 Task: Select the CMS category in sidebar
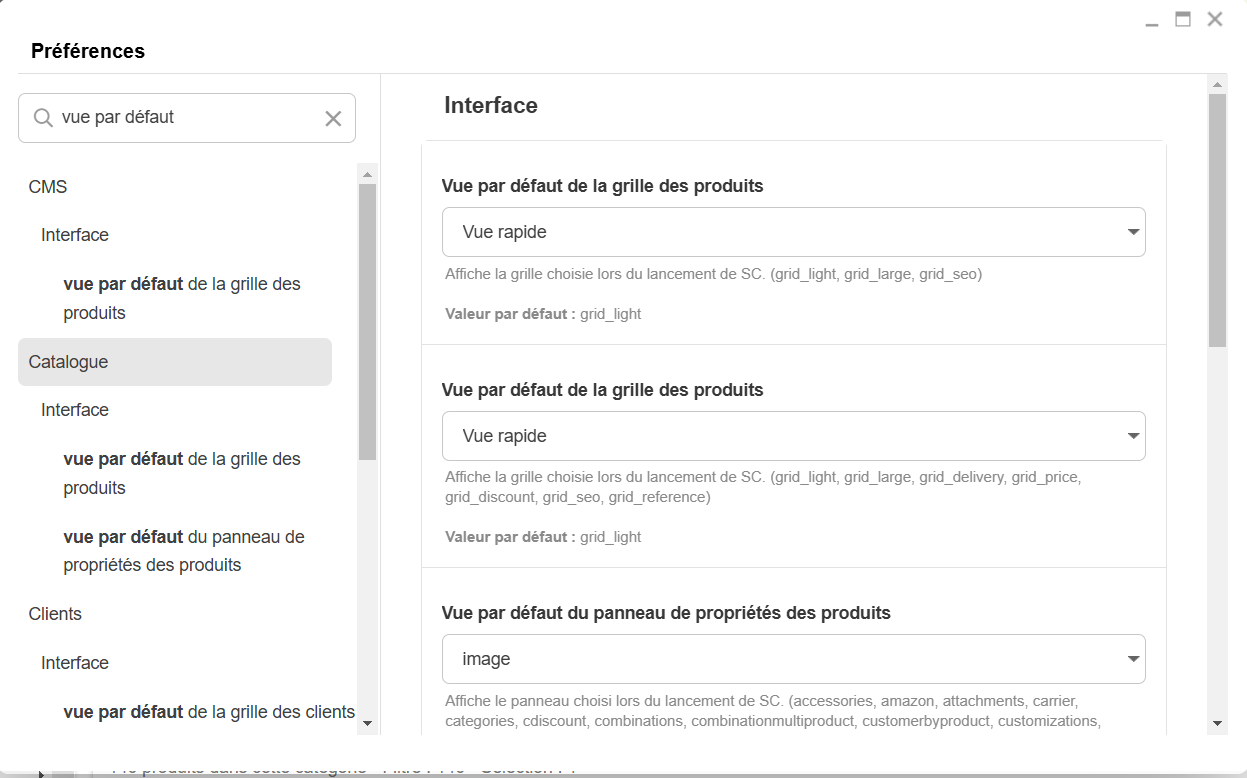(48, 187)
